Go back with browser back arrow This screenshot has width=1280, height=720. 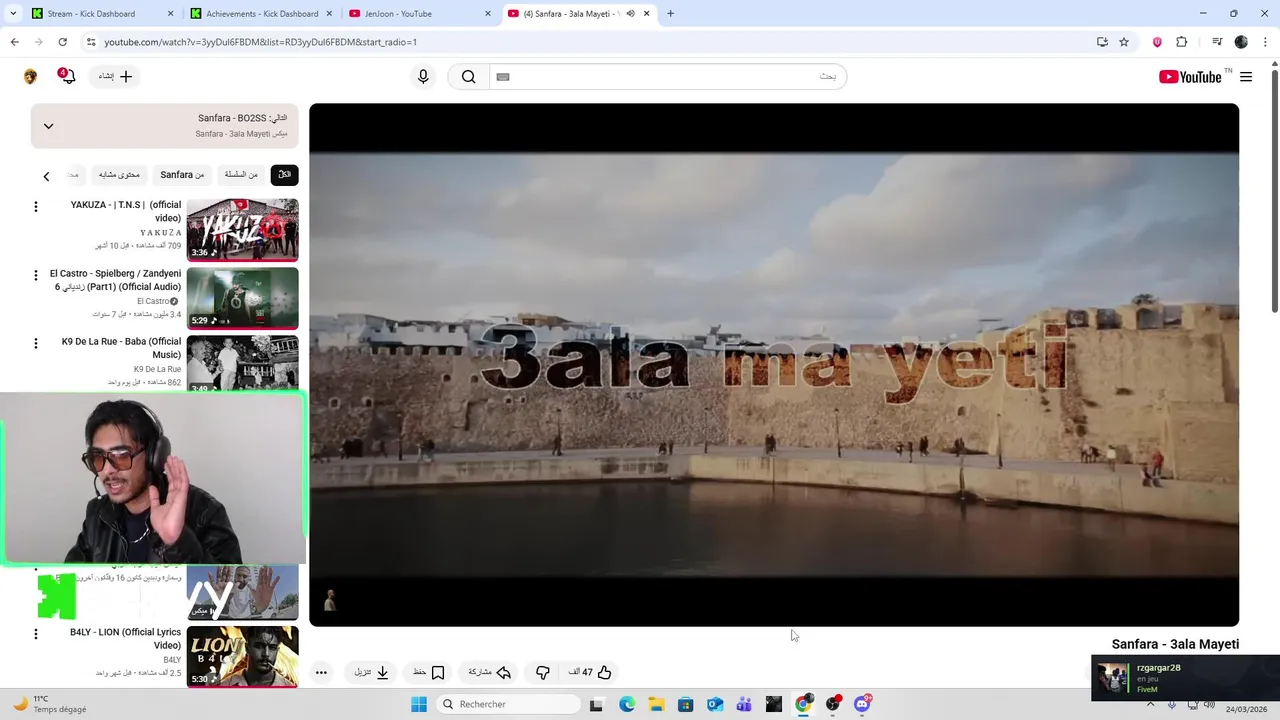[14, 42]
